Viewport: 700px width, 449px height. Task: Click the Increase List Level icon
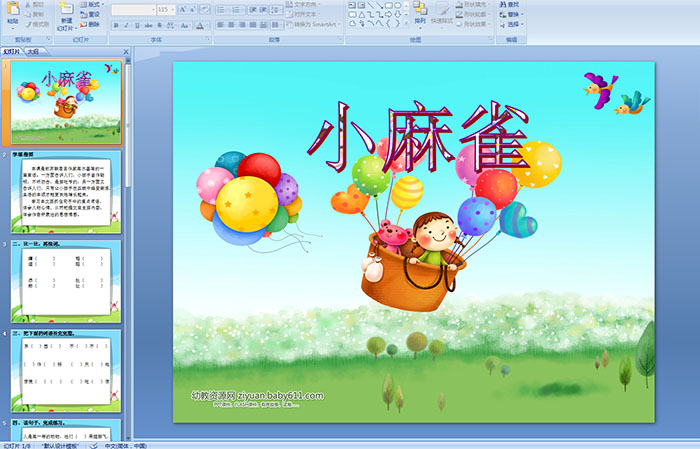(x=263, y=10)
